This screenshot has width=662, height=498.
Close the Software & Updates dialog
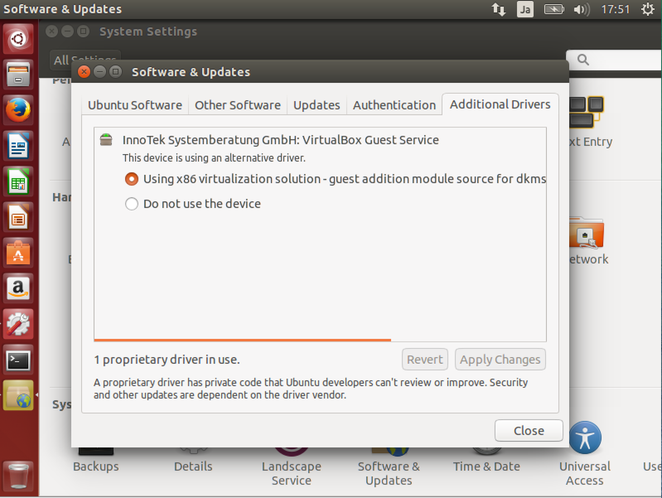point(529,430)
